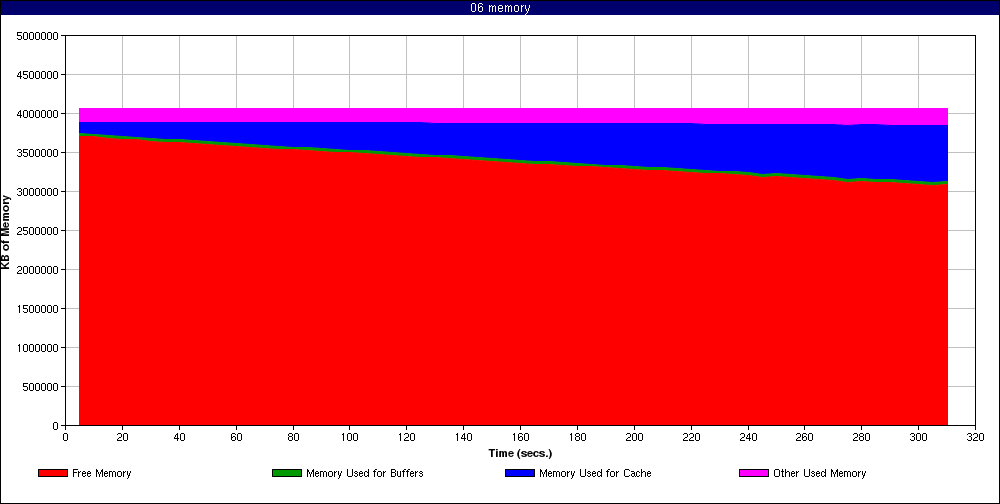Click the red Free Memory legend swatch
The image size is (1000, 504).
(x=53, y=473)
